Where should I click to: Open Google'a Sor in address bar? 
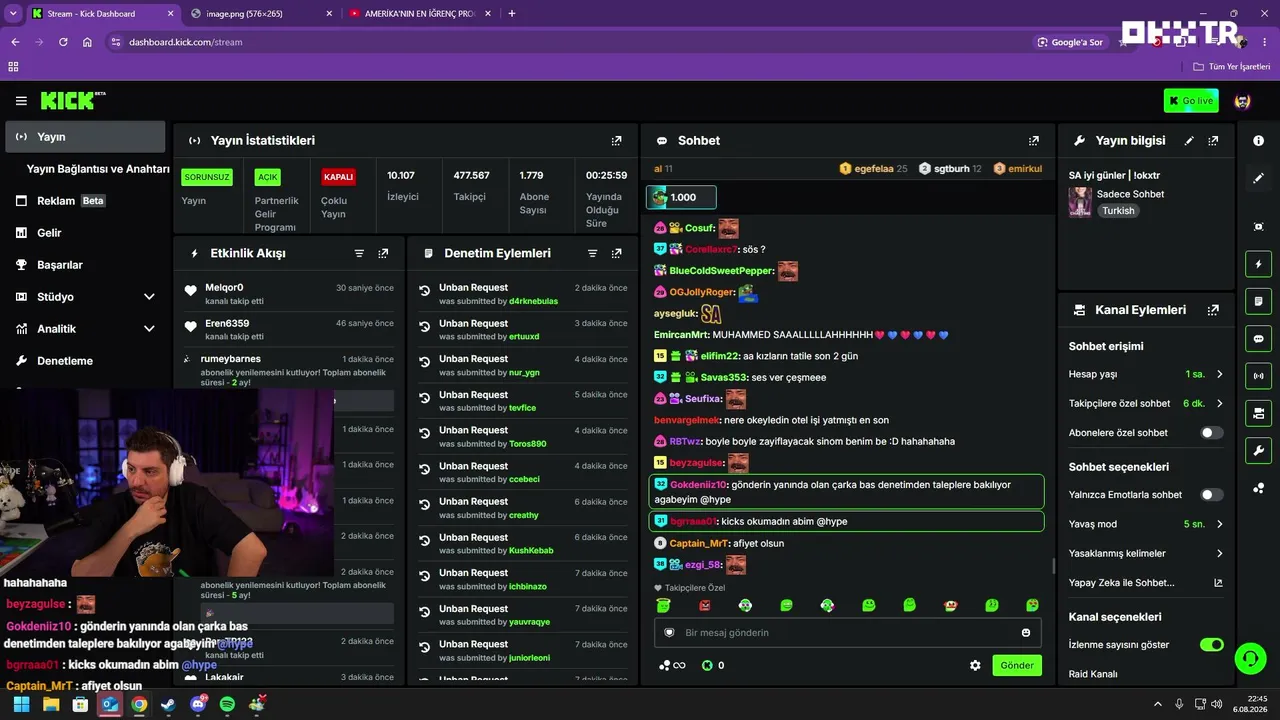tap(1070, 42)
